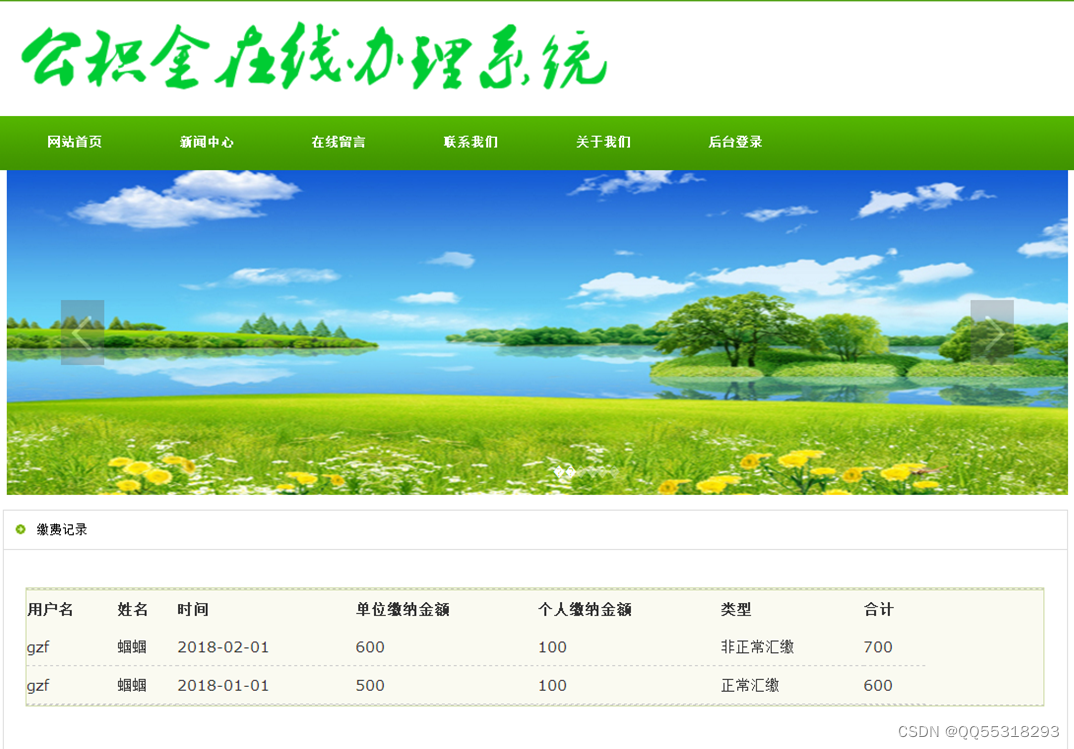Click the 单位缴纳金额 column header

click(402, 609)
